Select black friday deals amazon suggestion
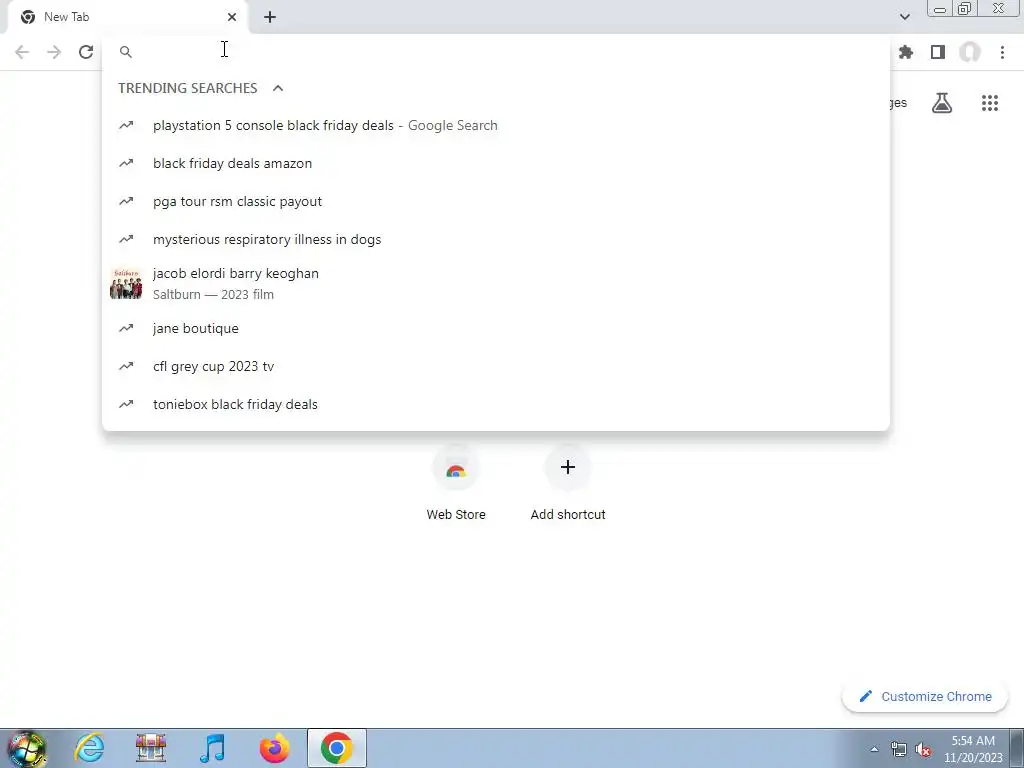Viewport: 1024px width, 768px height. (x=496, y=163)
